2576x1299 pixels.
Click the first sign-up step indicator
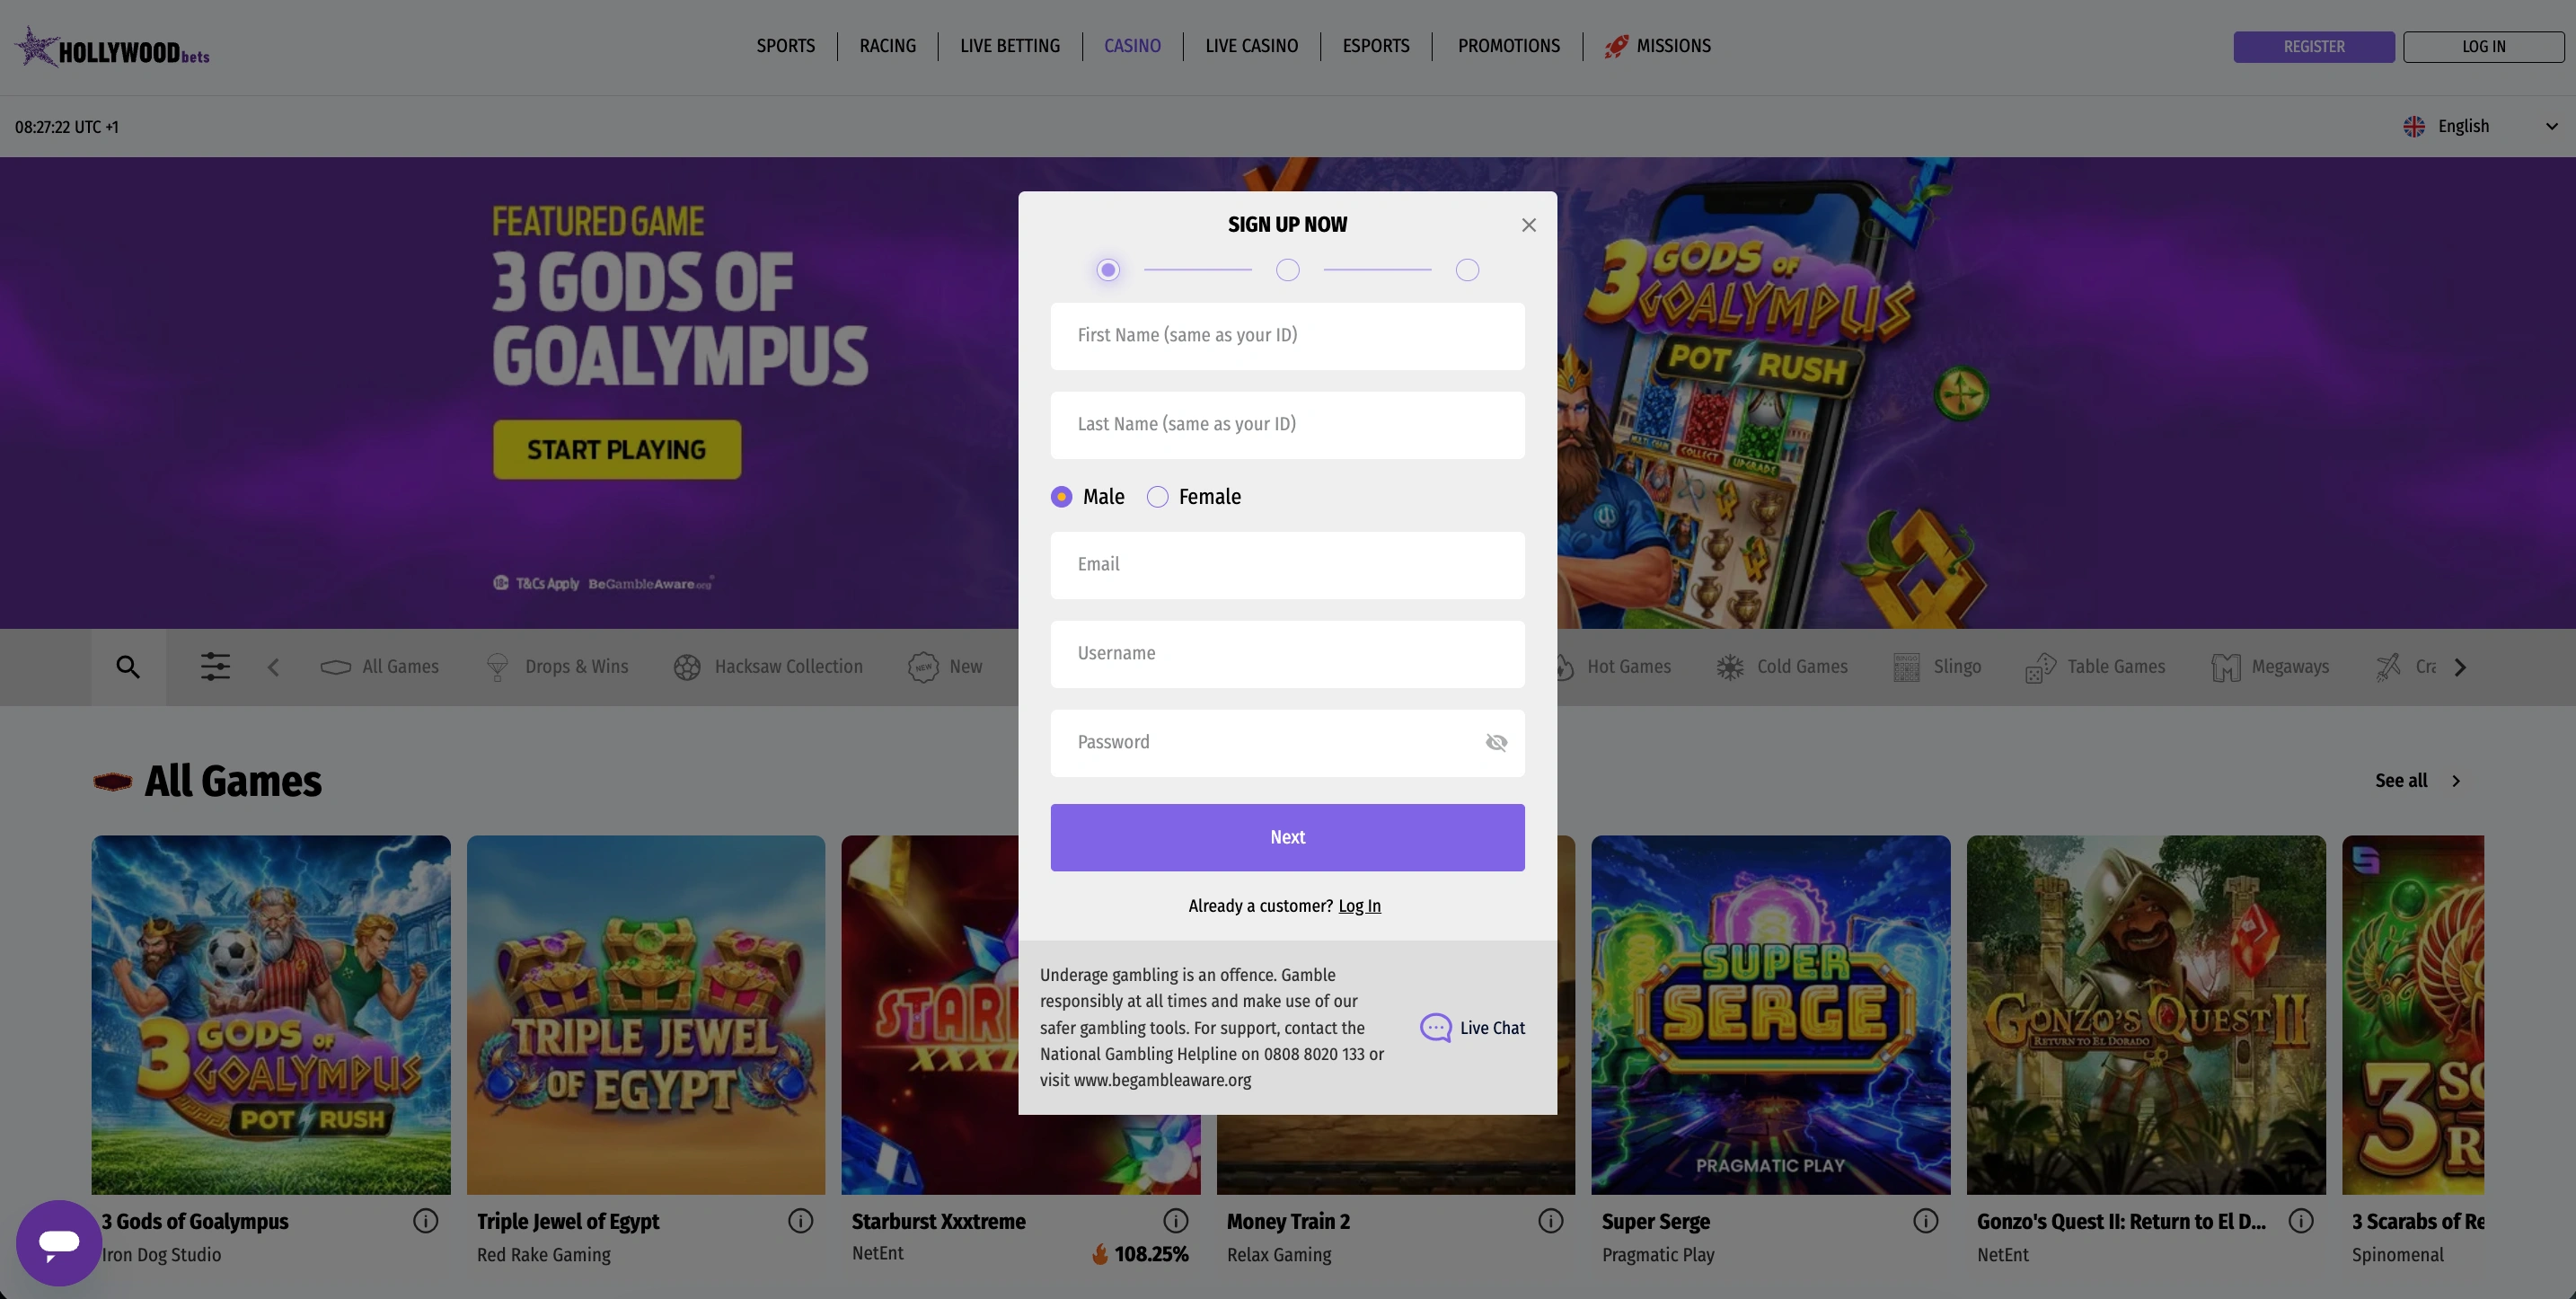click(x=1107, y=270)
